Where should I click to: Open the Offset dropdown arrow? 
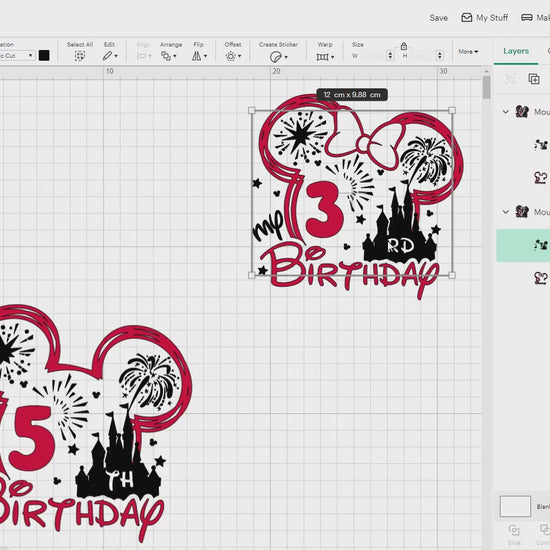(x=240, y=56)
